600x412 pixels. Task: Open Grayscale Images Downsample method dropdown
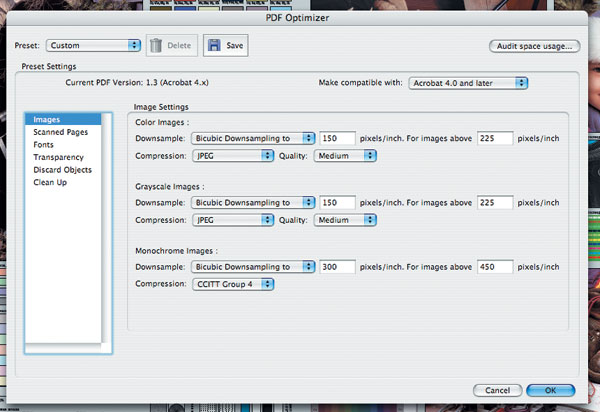[x=253, y=202]
